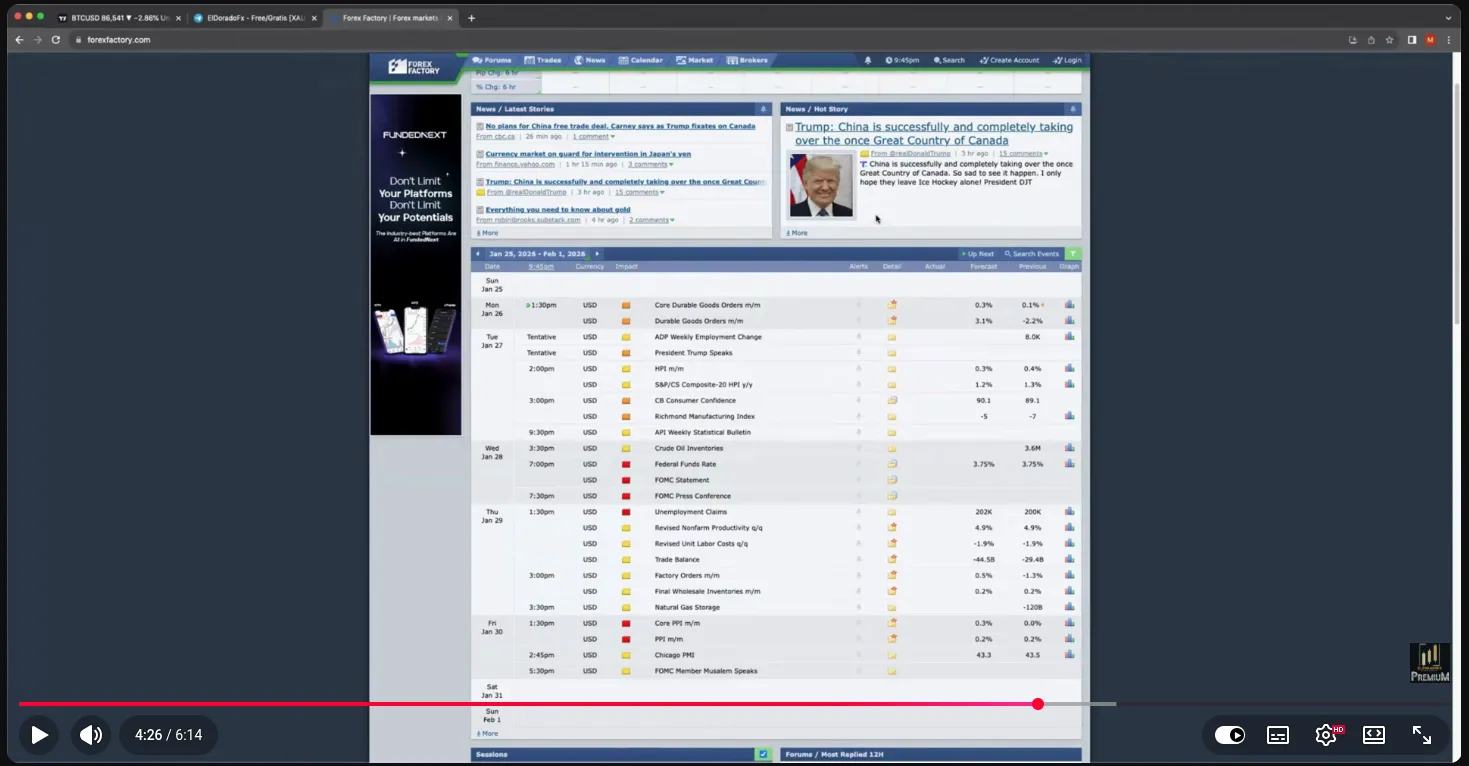Enter fullscreen mode
This screenshot has width=1469, height=766.
(x=1422, y=735)
